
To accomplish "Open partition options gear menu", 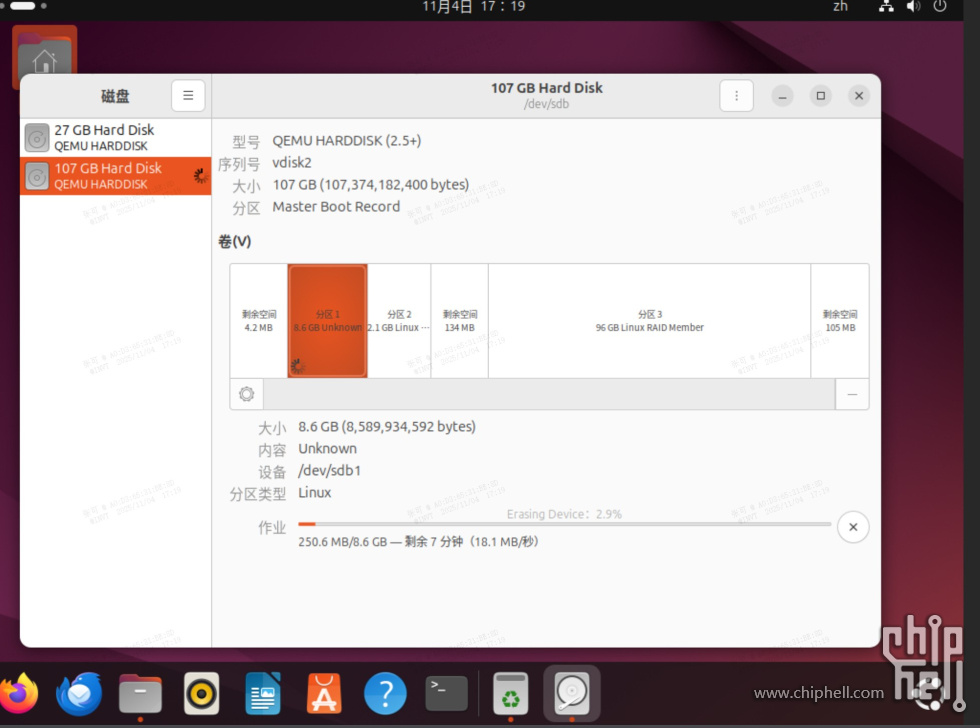I will 247,394.
